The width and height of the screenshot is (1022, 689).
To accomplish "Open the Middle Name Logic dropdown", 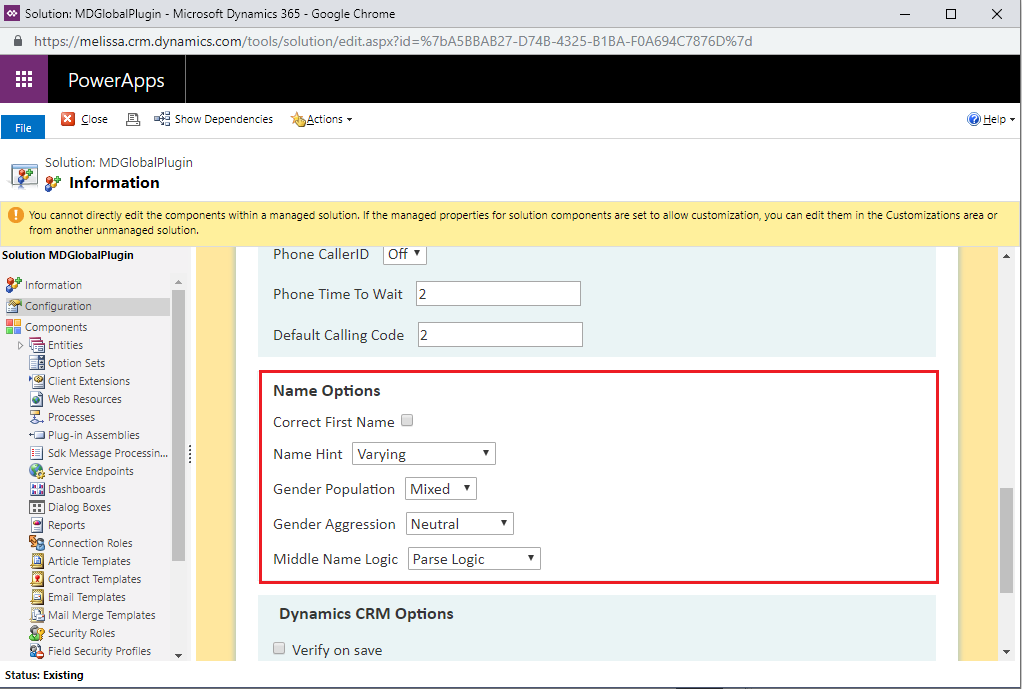I will [x=474, y=559].
